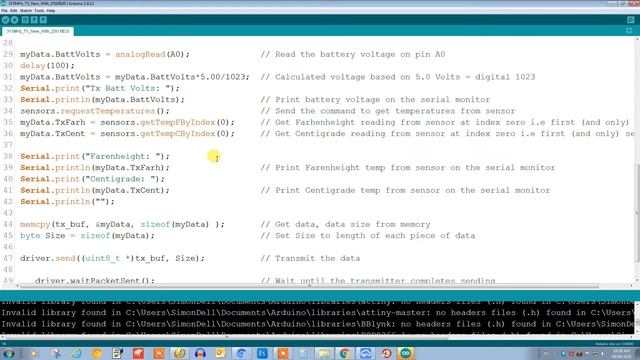The width and height of the screenshot is (640, 360).
Task: Click 'delay(100);' on line 30
Action: [x=47, y=66]
